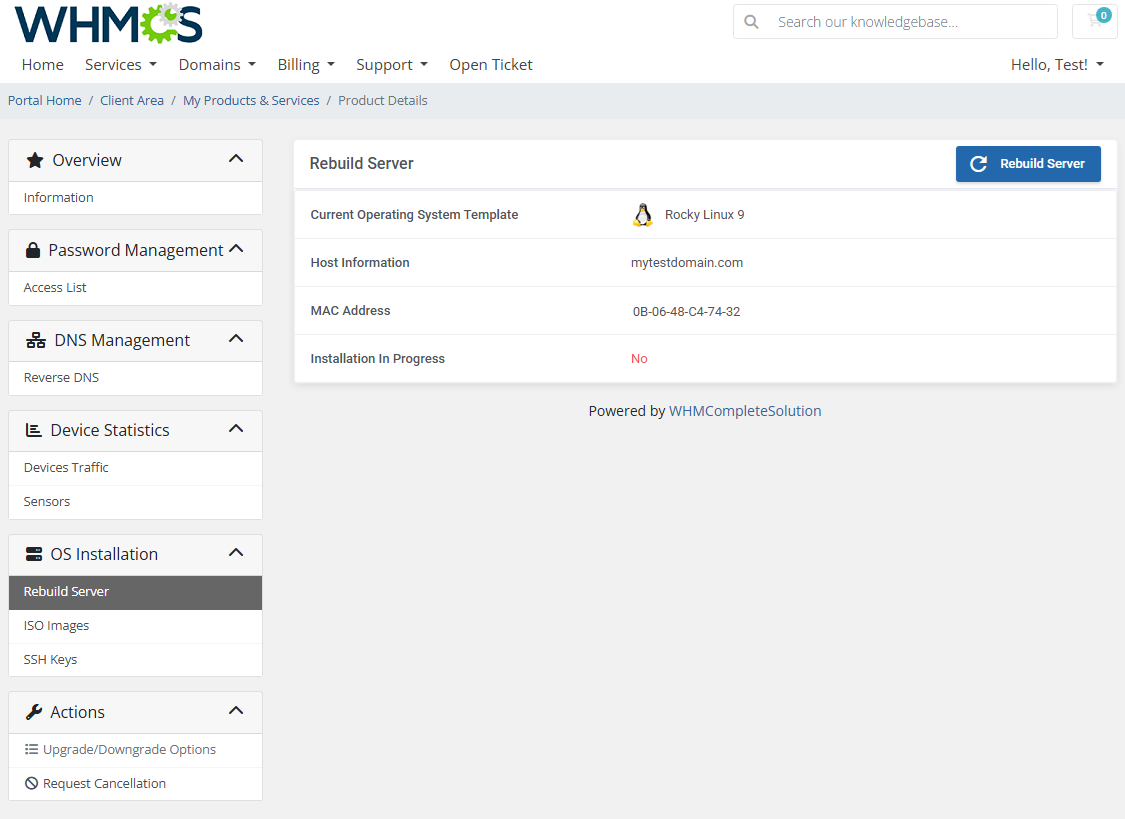Open the shopping cart icon

pos(1095,21)
